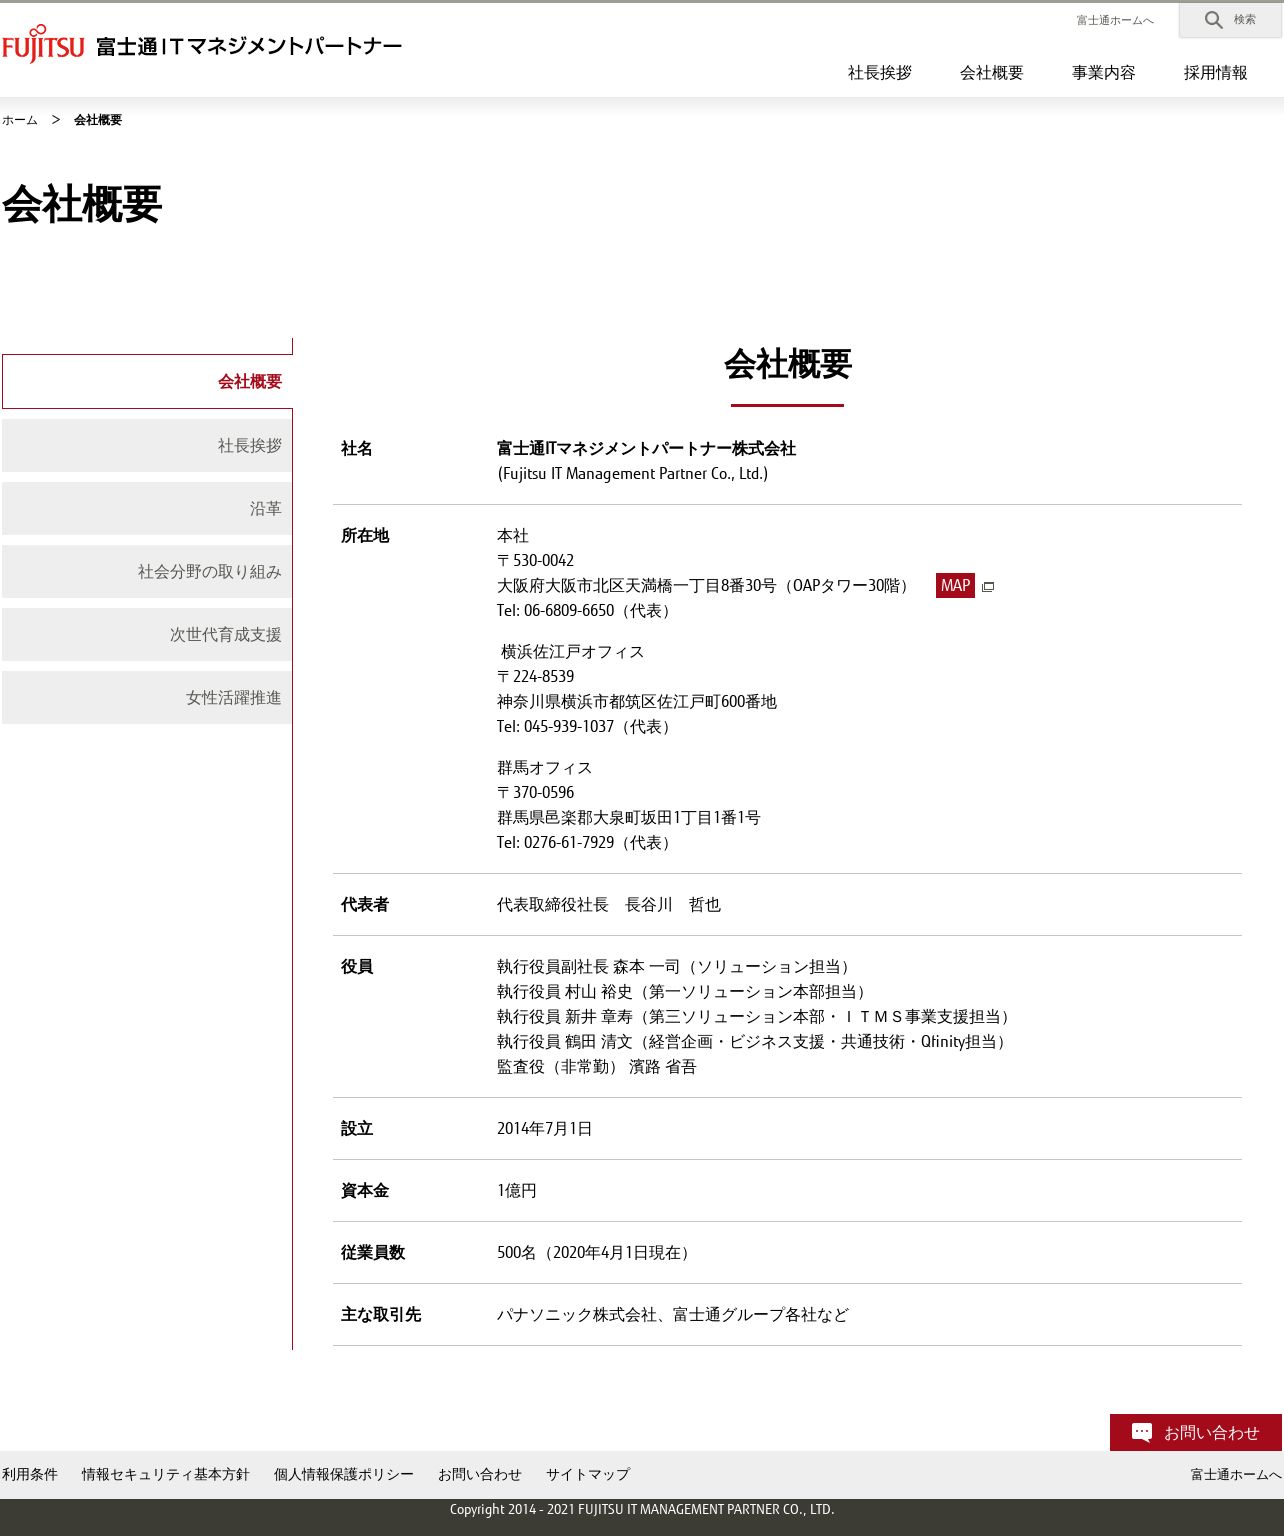Click the chat bubble icon in お問い合わせ button
This screenshot has width=1284, height=1536.
[1142, 1433]
